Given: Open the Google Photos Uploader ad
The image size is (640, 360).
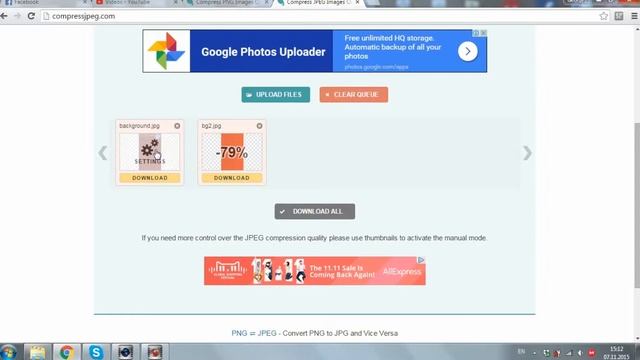Looking at the screenshot, I should (314, 51).
